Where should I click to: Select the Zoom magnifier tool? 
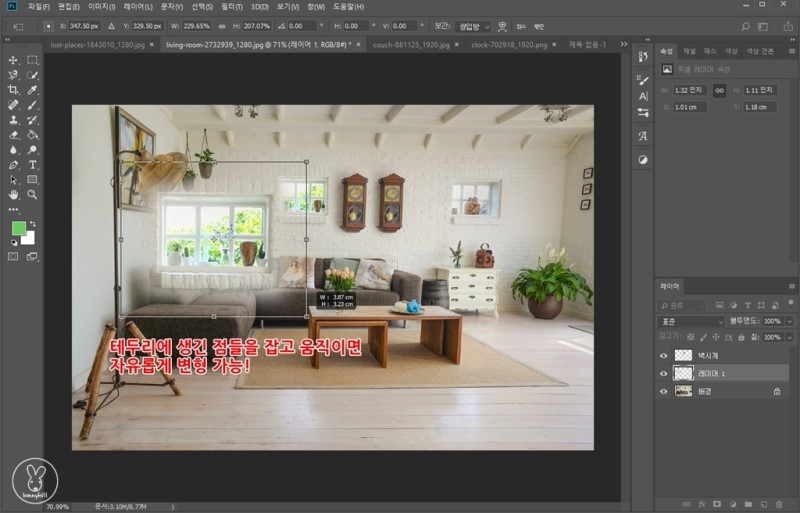pos(32,194)
